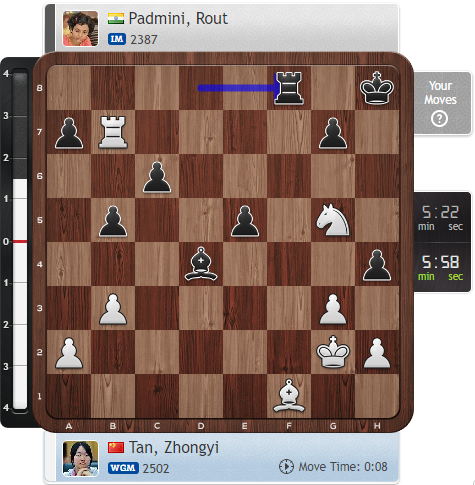Click the white king on g2
The width and height of the screenshot is (475, 485).
(x=333, y=352)
